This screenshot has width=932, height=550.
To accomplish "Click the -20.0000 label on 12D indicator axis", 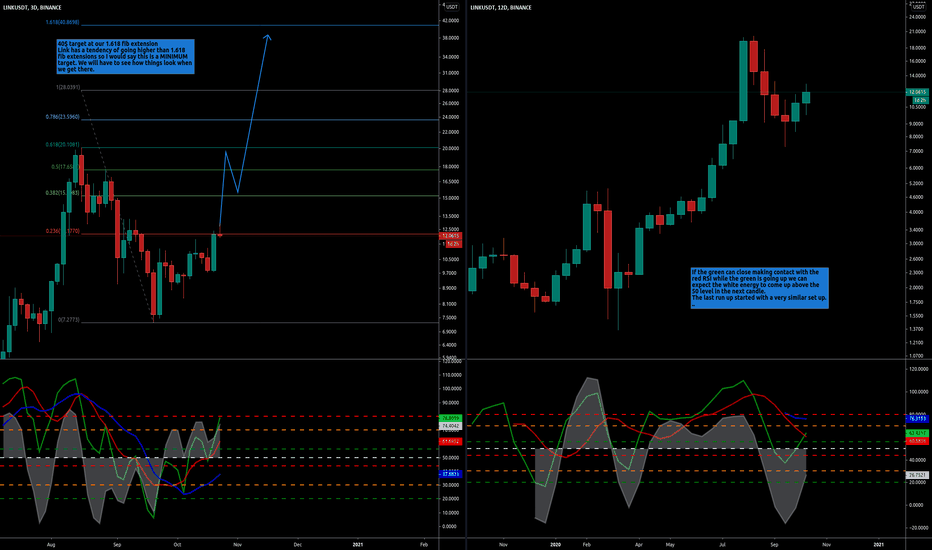I will click(x=917, y=527).
